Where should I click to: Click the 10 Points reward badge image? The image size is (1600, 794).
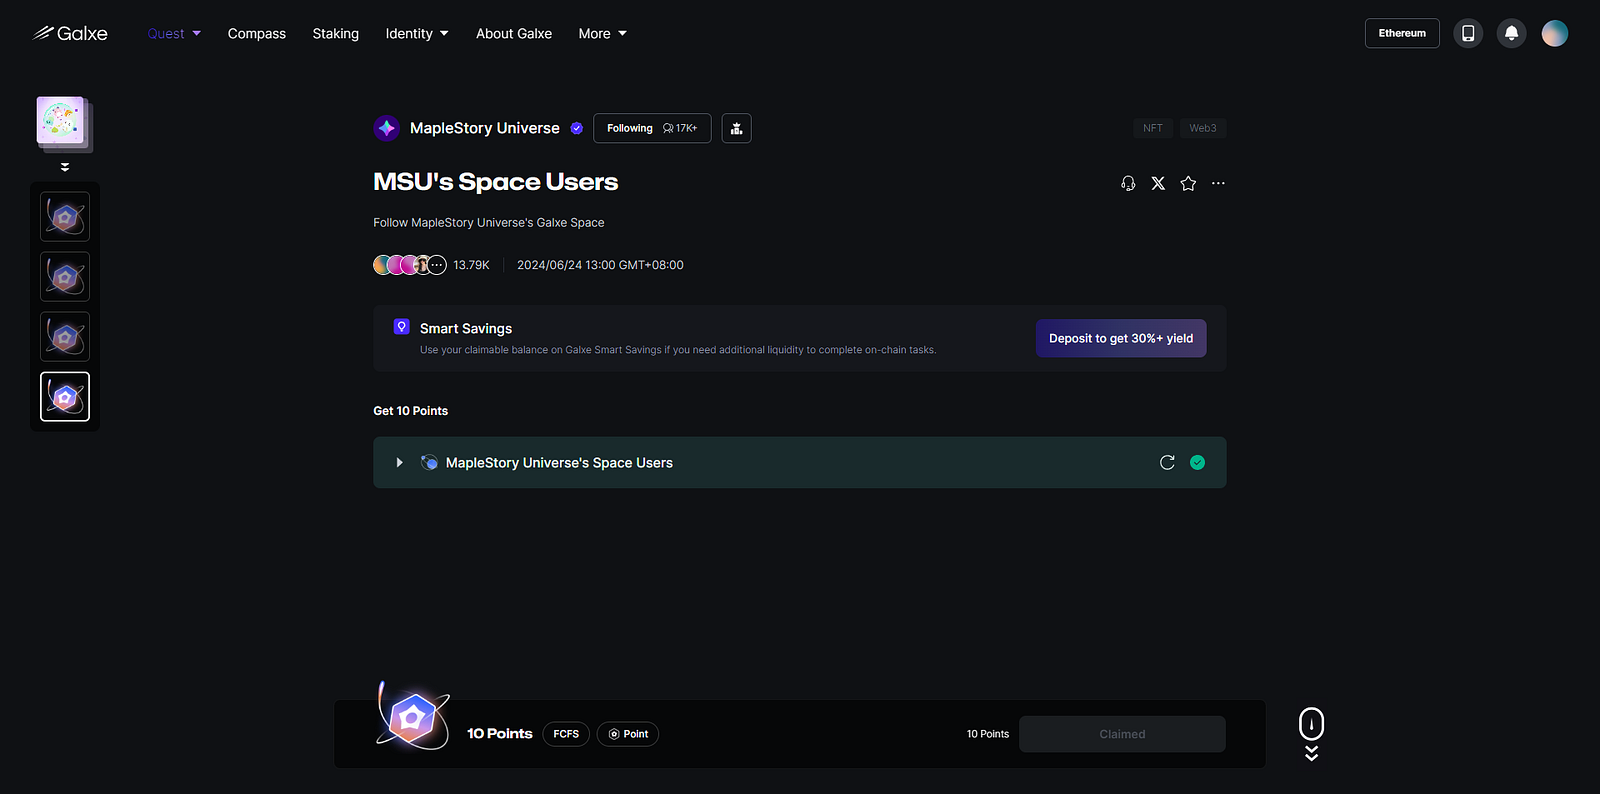point(412,717)
